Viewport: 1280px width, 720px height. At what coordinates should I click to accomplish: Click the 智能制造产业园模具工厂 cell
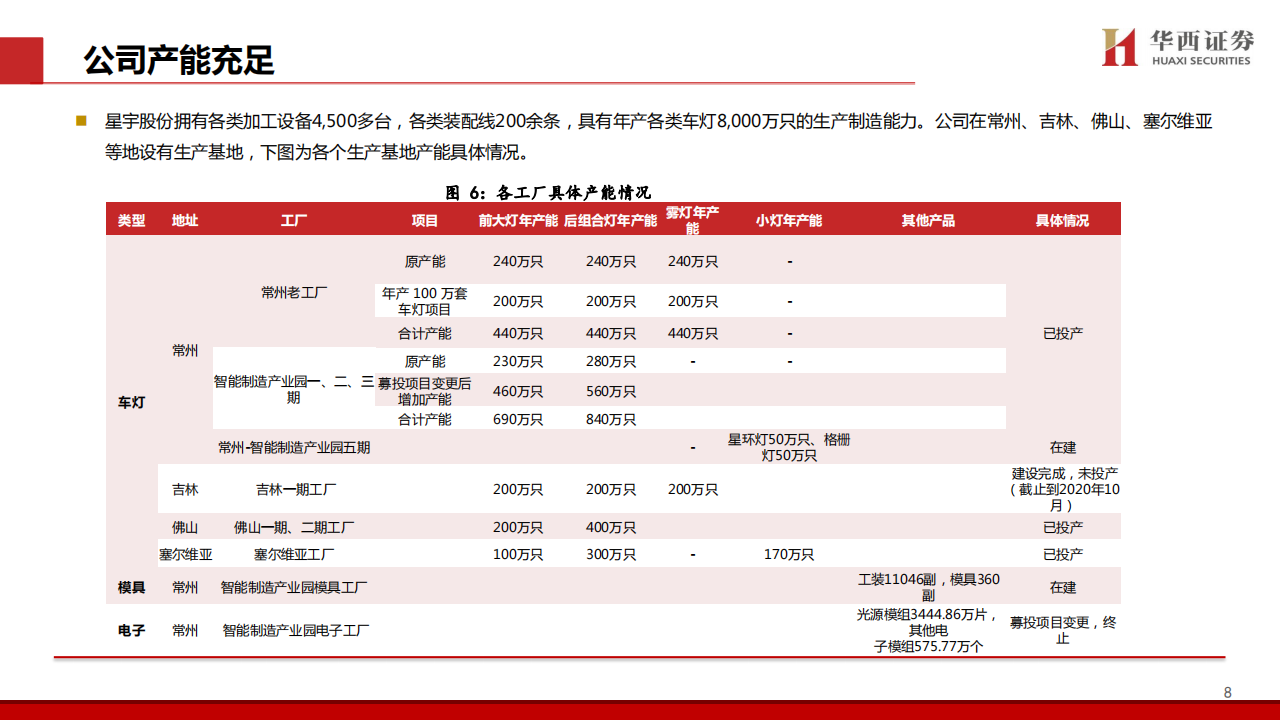tap(294, 587)
